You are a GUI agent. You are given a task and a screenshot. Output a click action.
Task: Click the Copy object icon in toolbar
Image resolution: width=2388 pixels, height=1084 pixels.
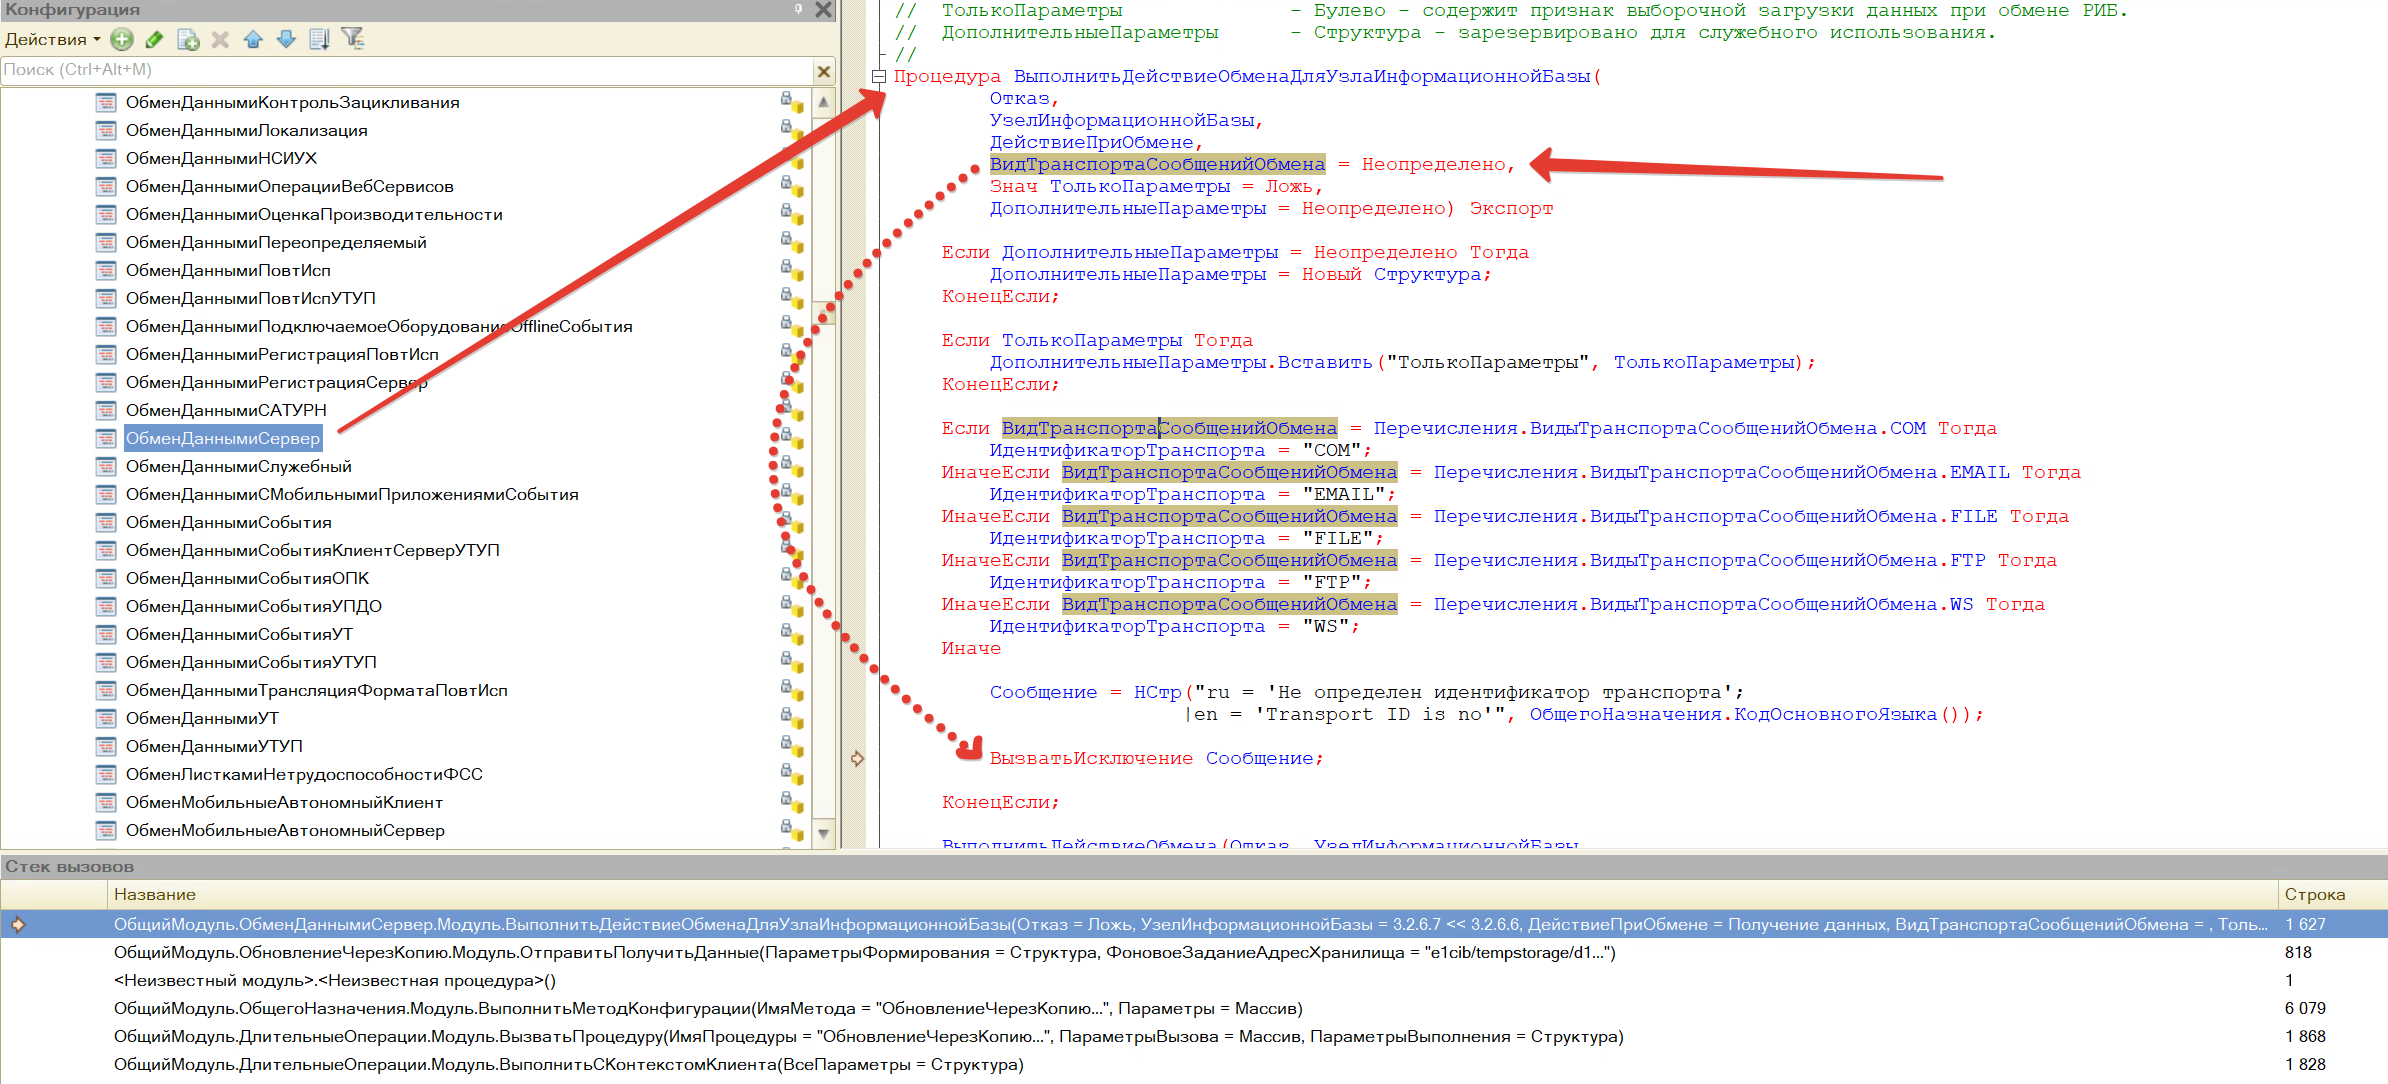click(x=188, y=40)
